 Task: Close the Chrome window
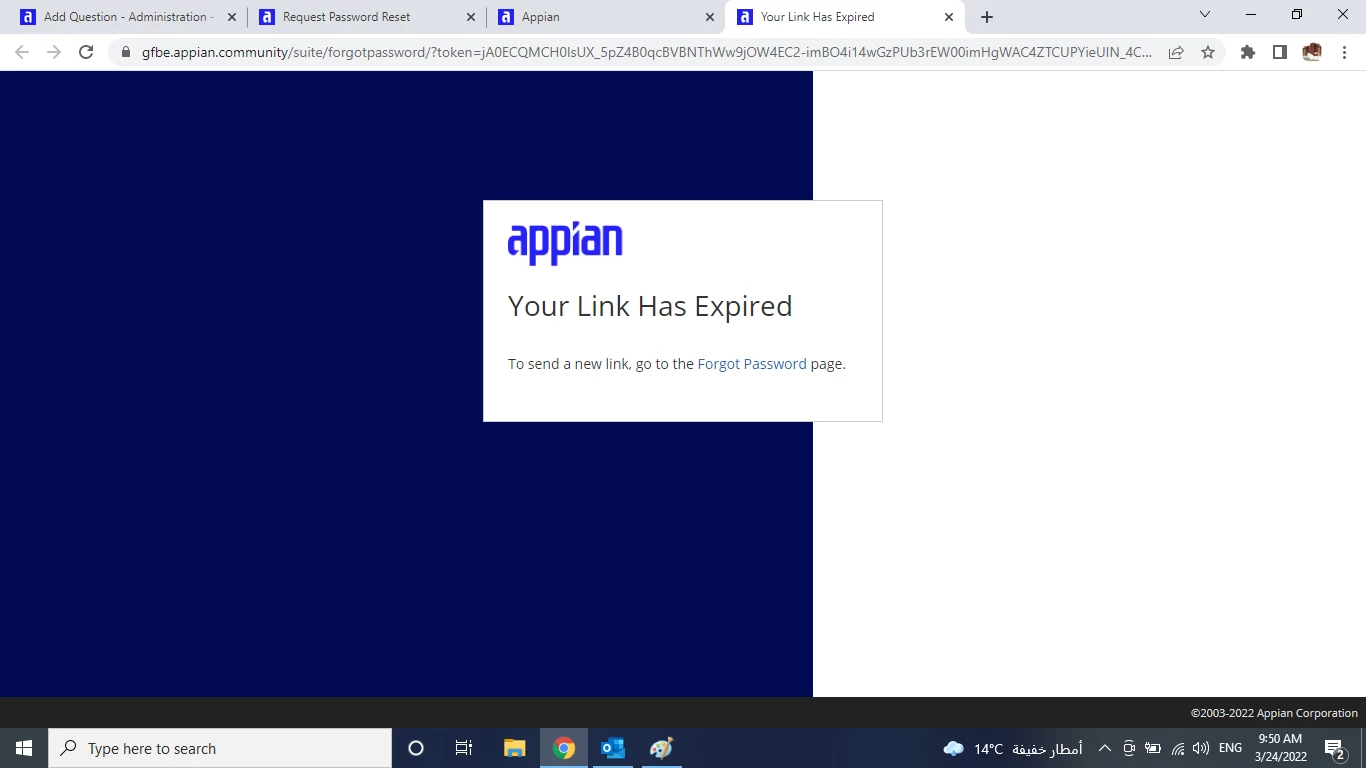click(x=1343, y=15)
